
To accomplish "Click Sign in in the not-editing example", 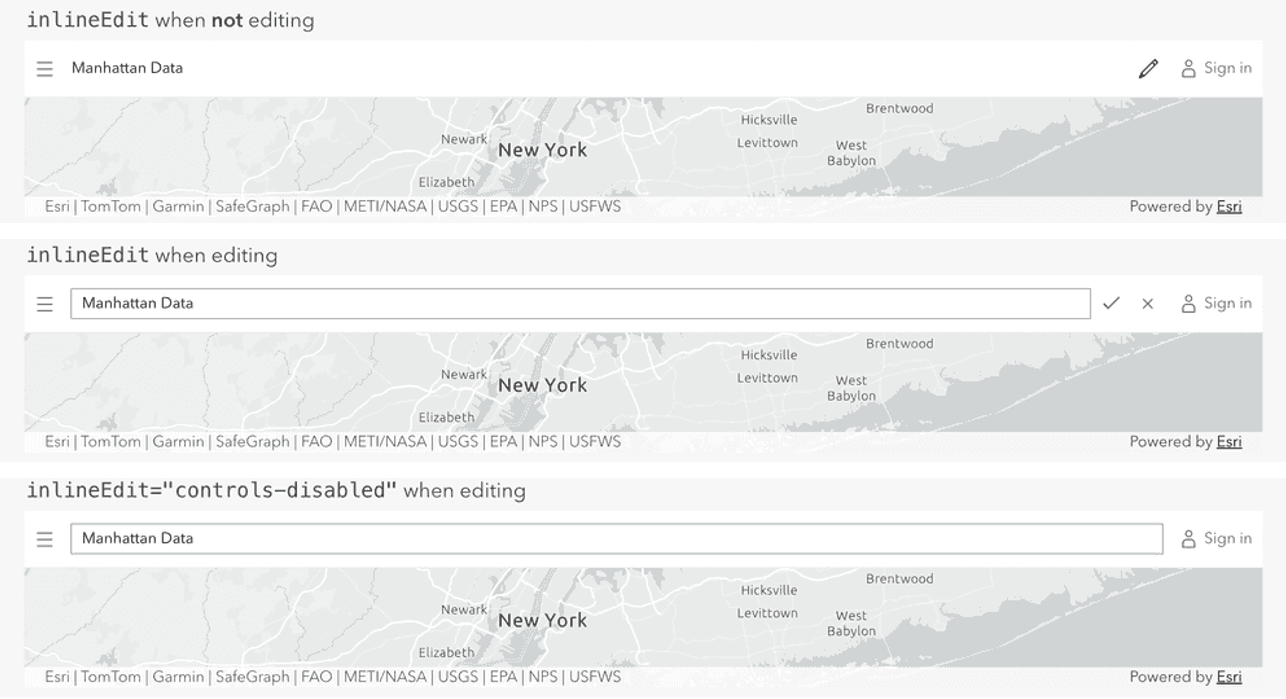I will click(x=1216, y=68).
